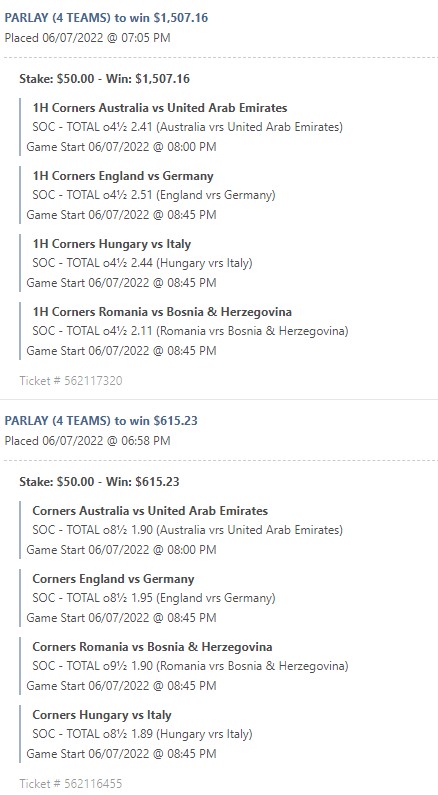Click Stake $50.00 Win $615.23 line
The image size is (438, 795).
[99, 482]
